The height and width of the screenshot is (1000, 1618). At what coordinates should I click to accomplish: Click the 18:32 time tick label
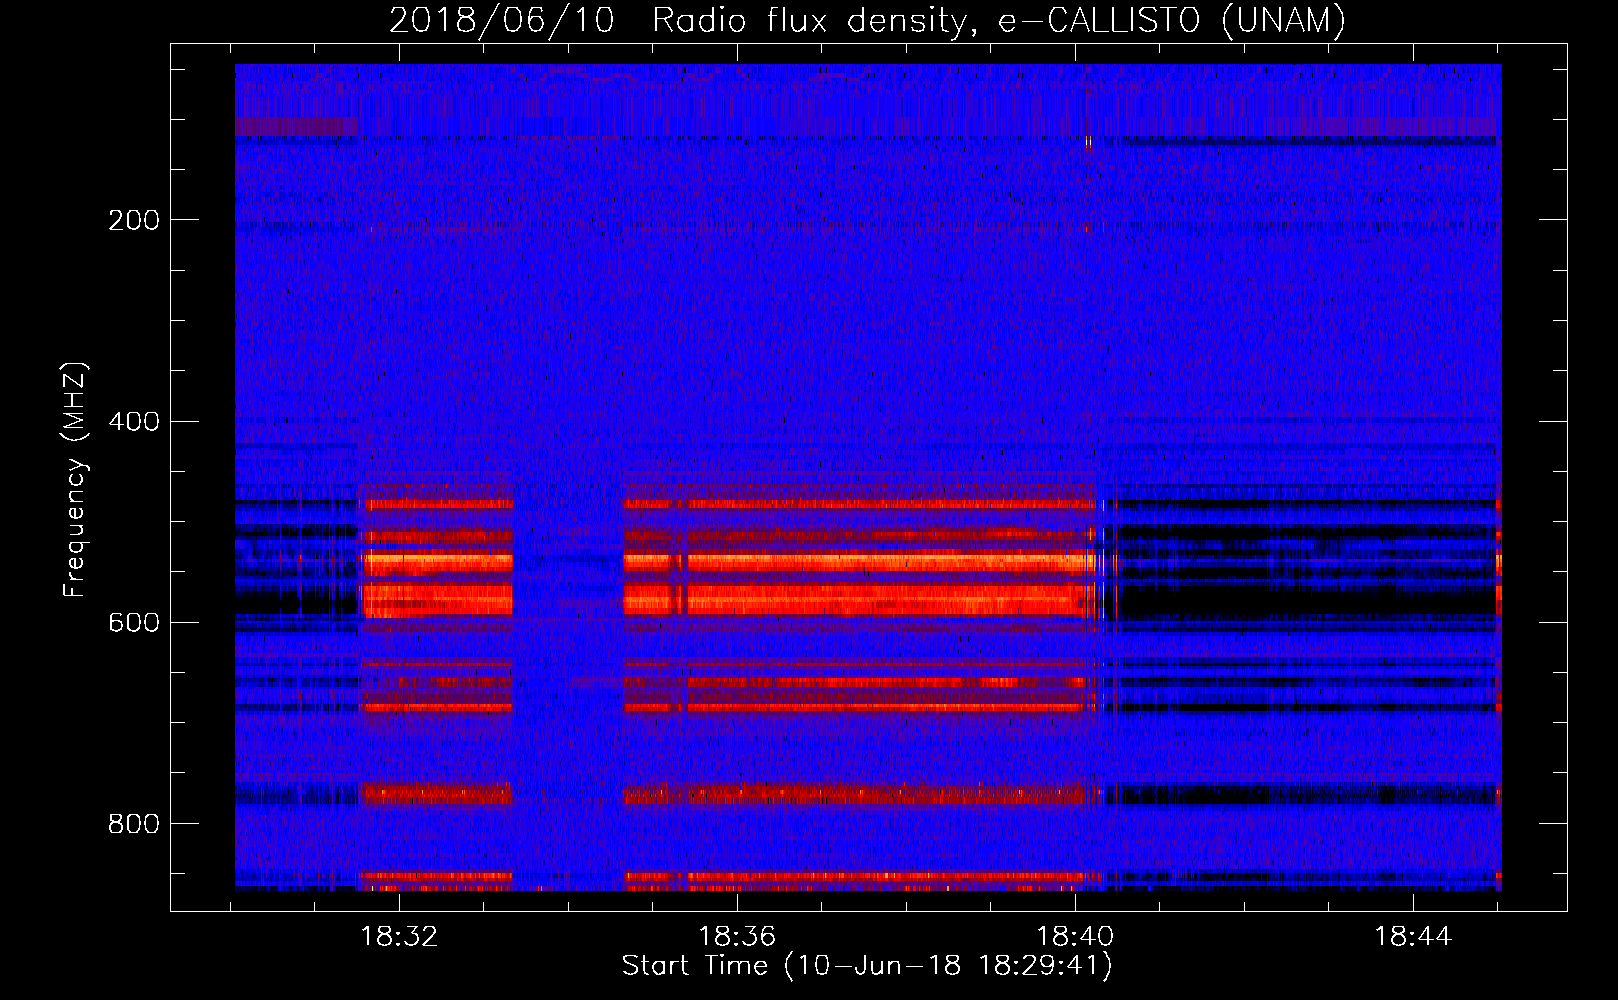[x=399, y=937]
